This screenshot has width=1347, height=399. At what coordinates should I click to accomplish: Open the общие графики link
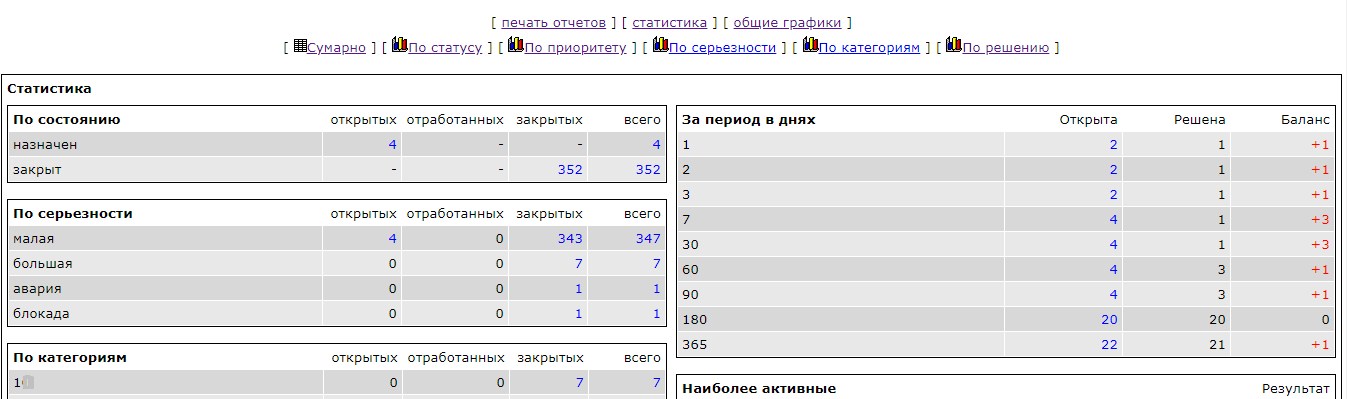(x=787, y=22)
